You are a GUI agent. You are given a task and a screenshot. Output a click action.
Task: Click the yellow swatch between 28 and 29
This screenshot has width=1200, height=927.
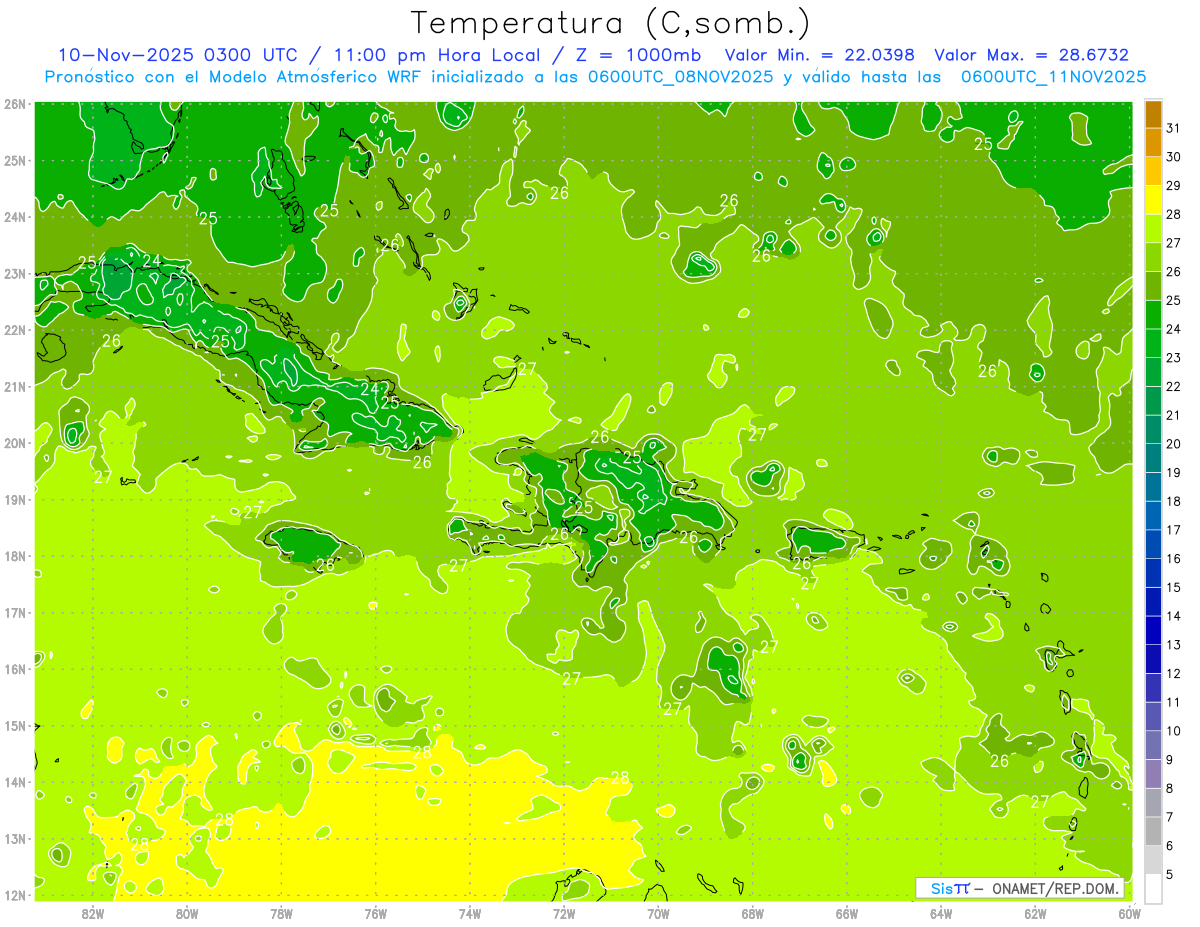tap(1153, 200)
